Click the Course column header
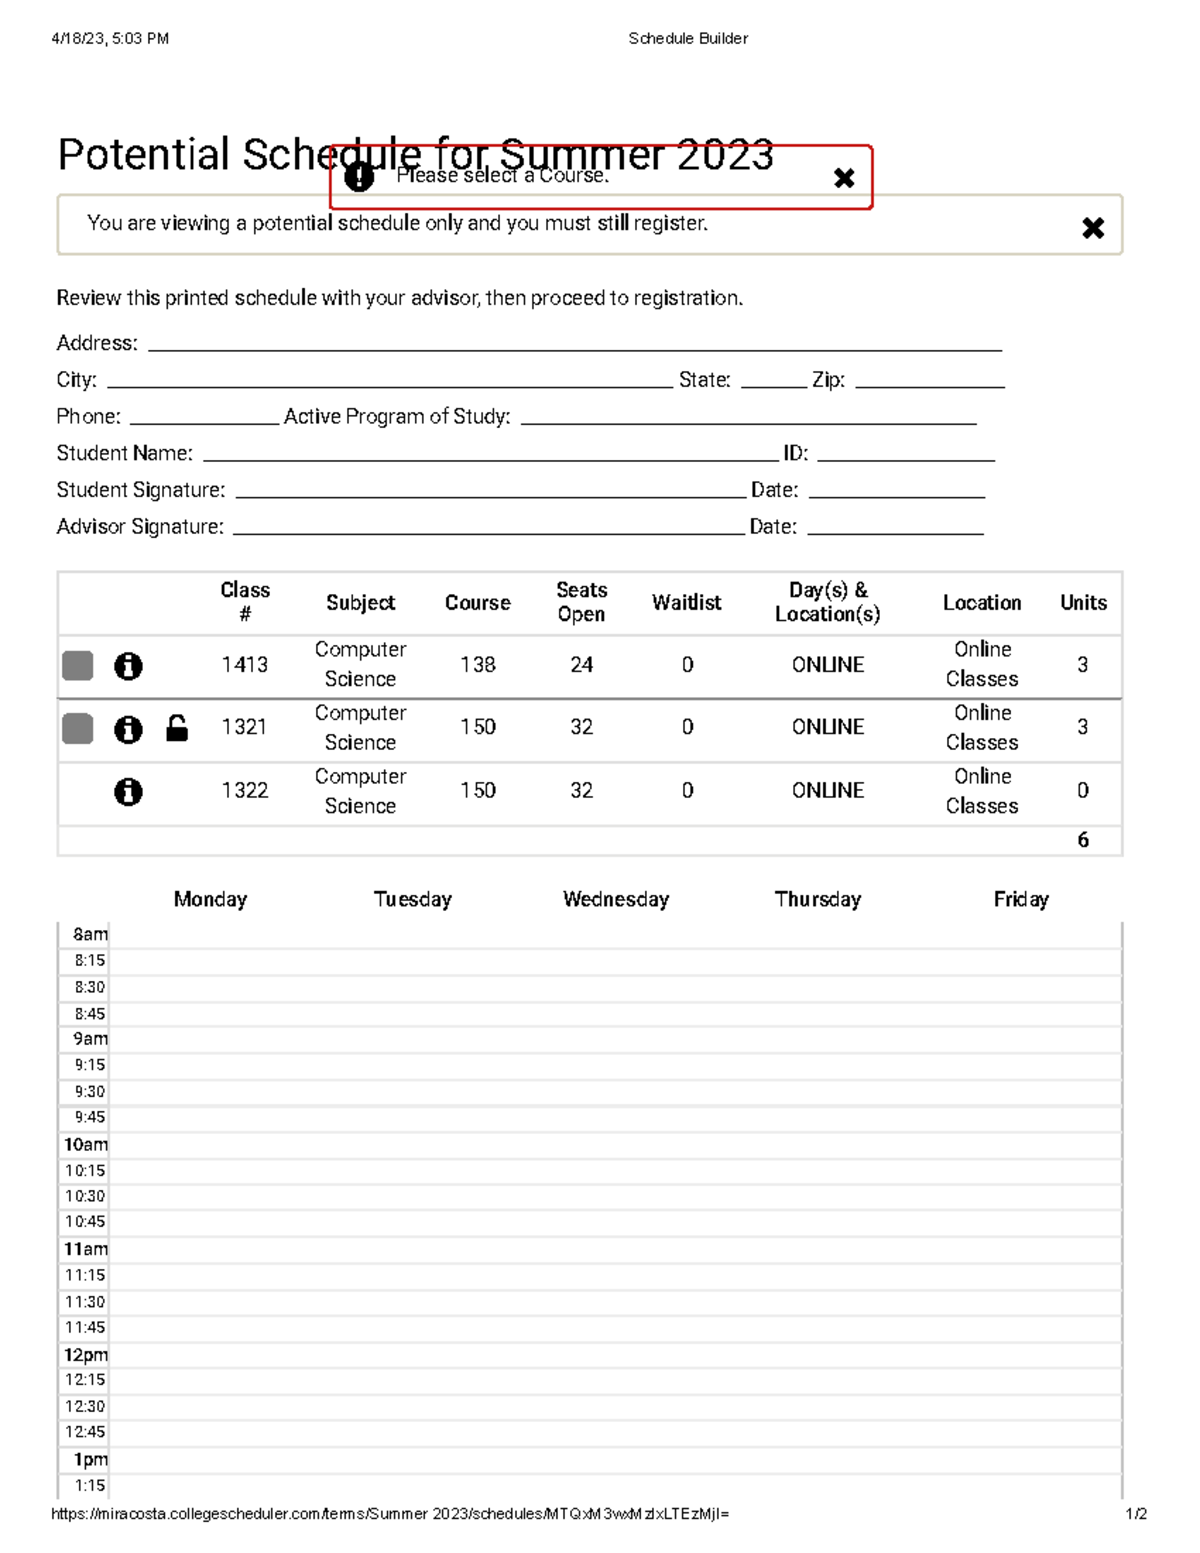The height and width of the screenshot is (1553, 1200). 478,602
